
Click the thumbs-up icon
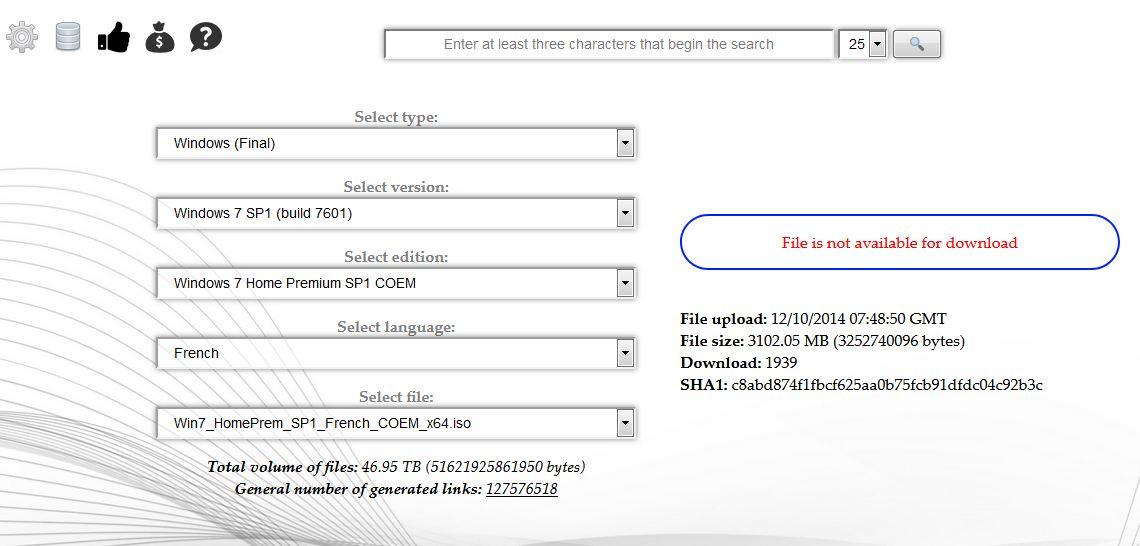[114, 38]
